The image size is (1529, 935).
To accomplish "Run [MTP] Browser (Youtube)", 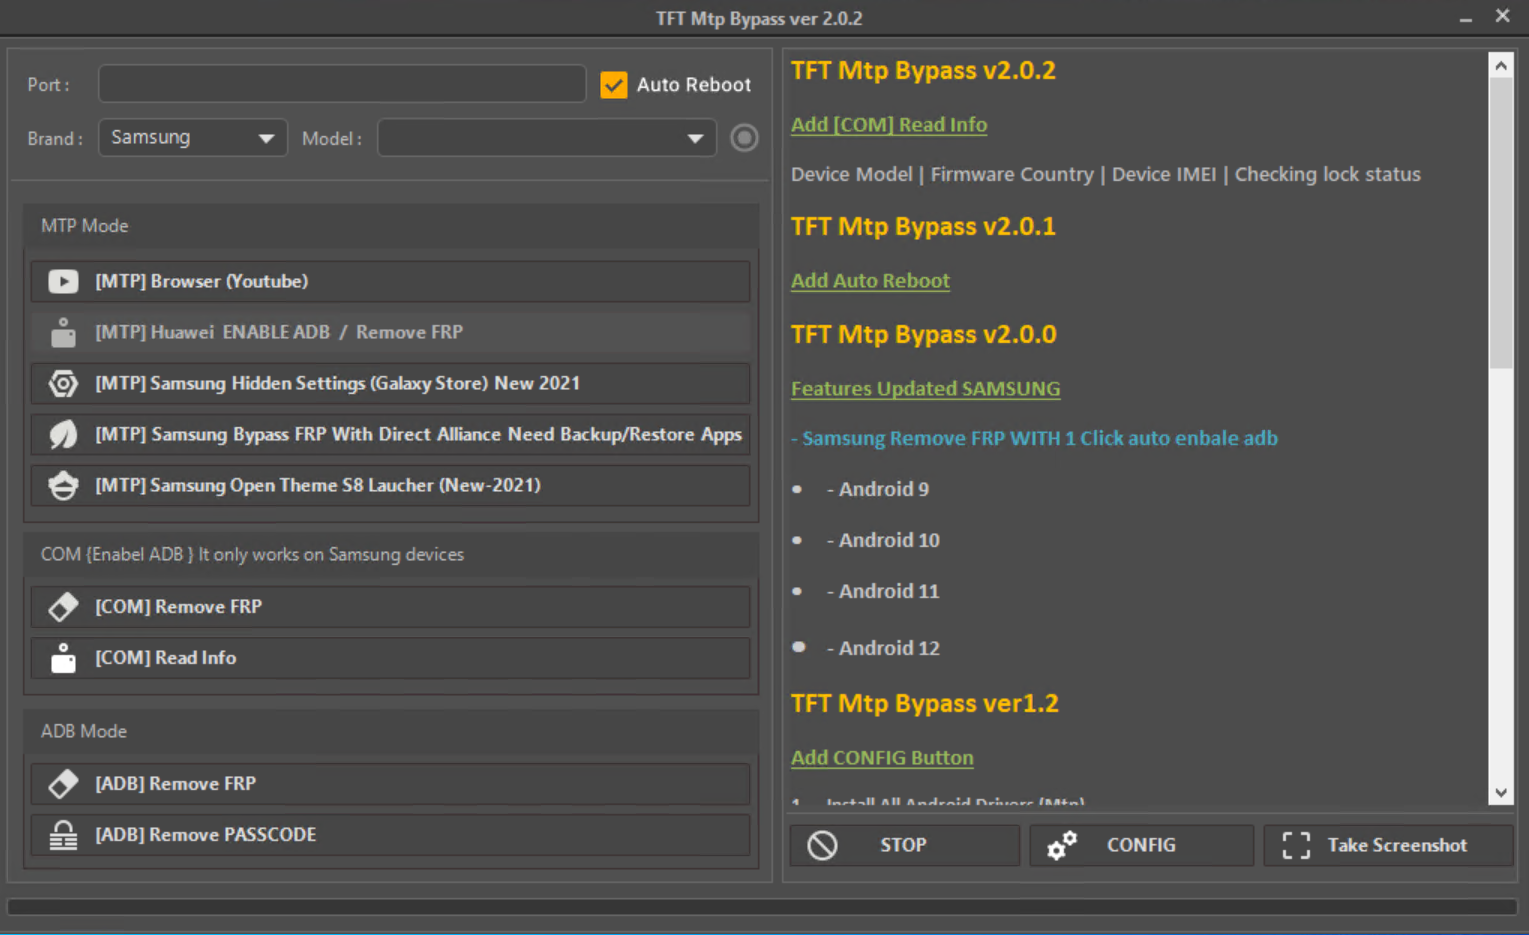I will pos(391,281).
